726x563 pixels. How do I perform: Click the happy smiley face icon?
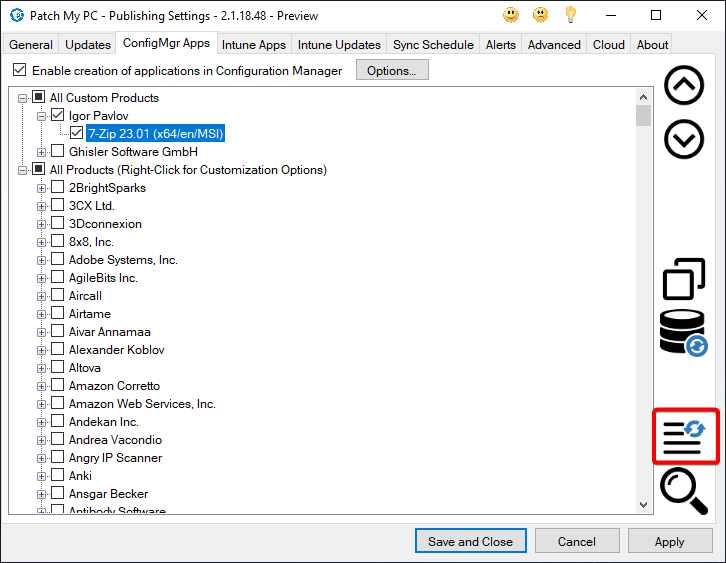point(511,15)
